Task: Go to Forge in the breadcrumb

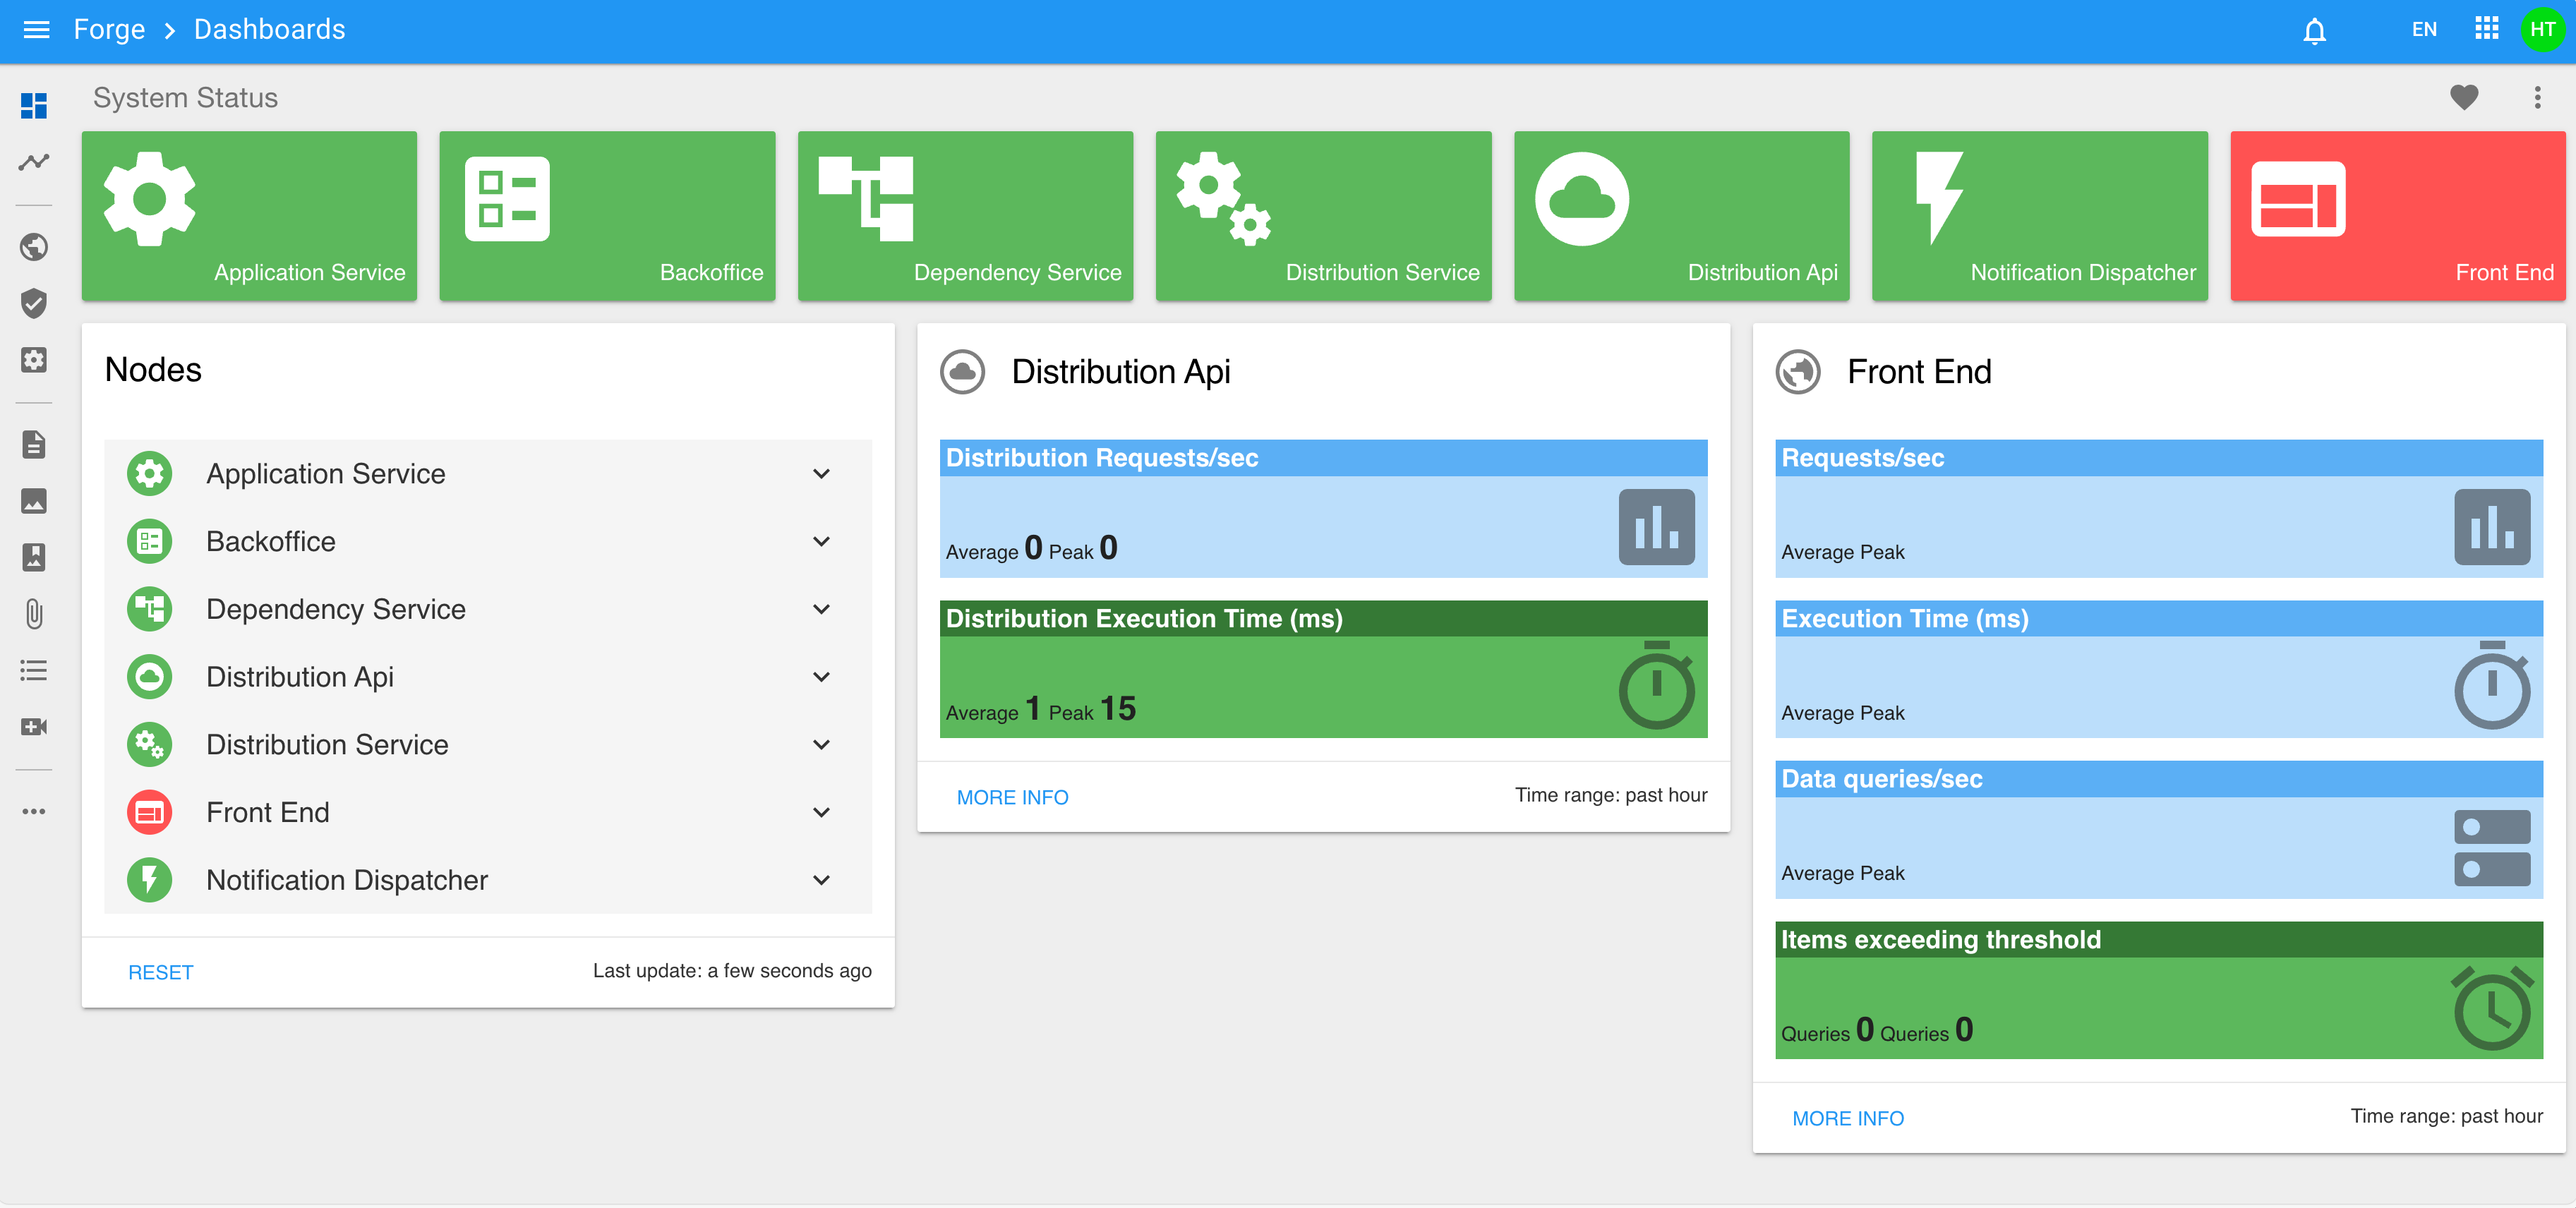Action: click(x=109, y=30)
